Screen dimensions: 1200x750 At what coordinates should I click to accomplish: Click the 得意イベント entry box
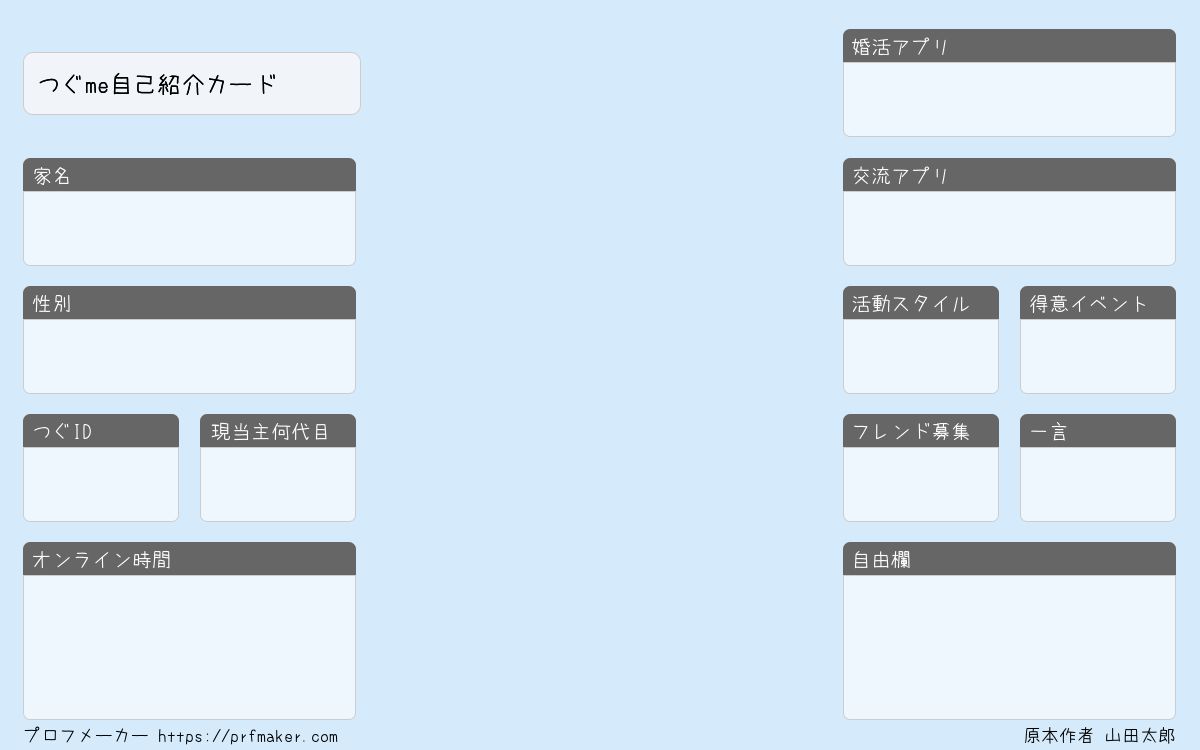point(1098,356)
